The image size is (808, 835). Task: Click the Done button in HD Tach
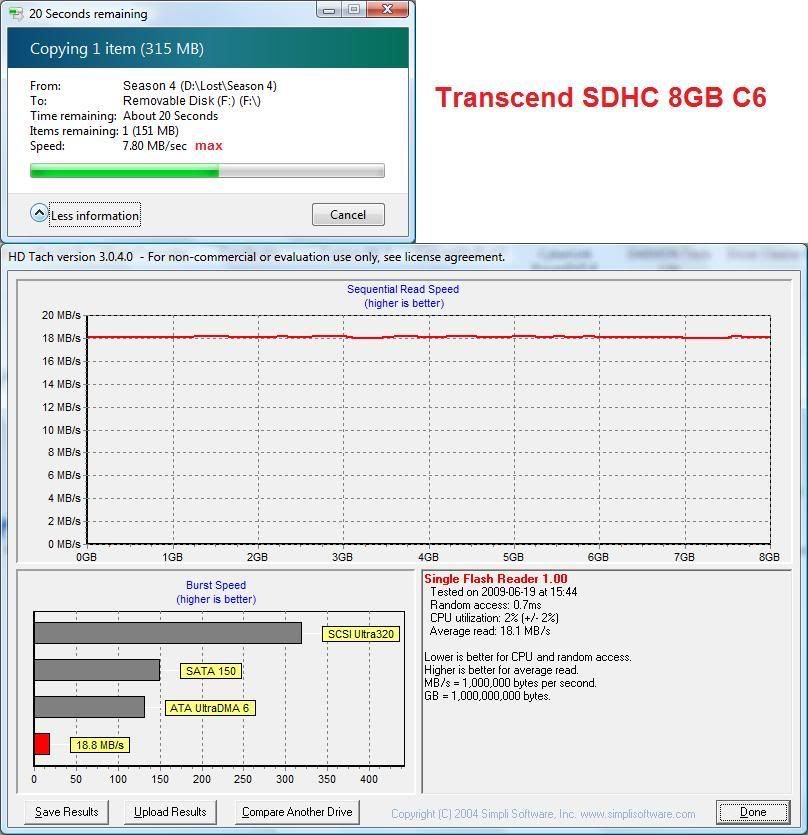(753, 812)
